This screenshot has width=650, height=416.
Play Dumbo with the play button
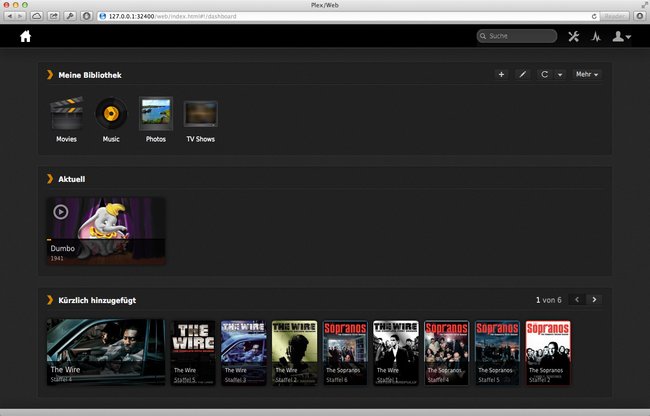point(61,212)
